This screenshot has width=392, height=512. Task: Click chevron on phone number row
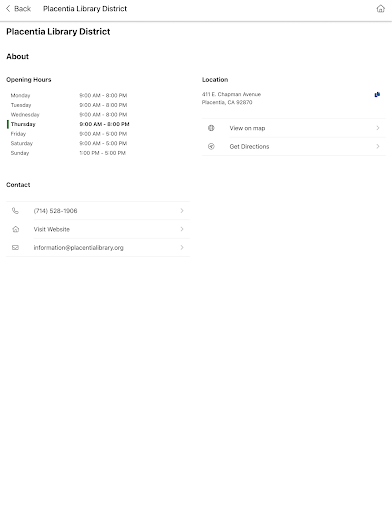coord(182,211)
